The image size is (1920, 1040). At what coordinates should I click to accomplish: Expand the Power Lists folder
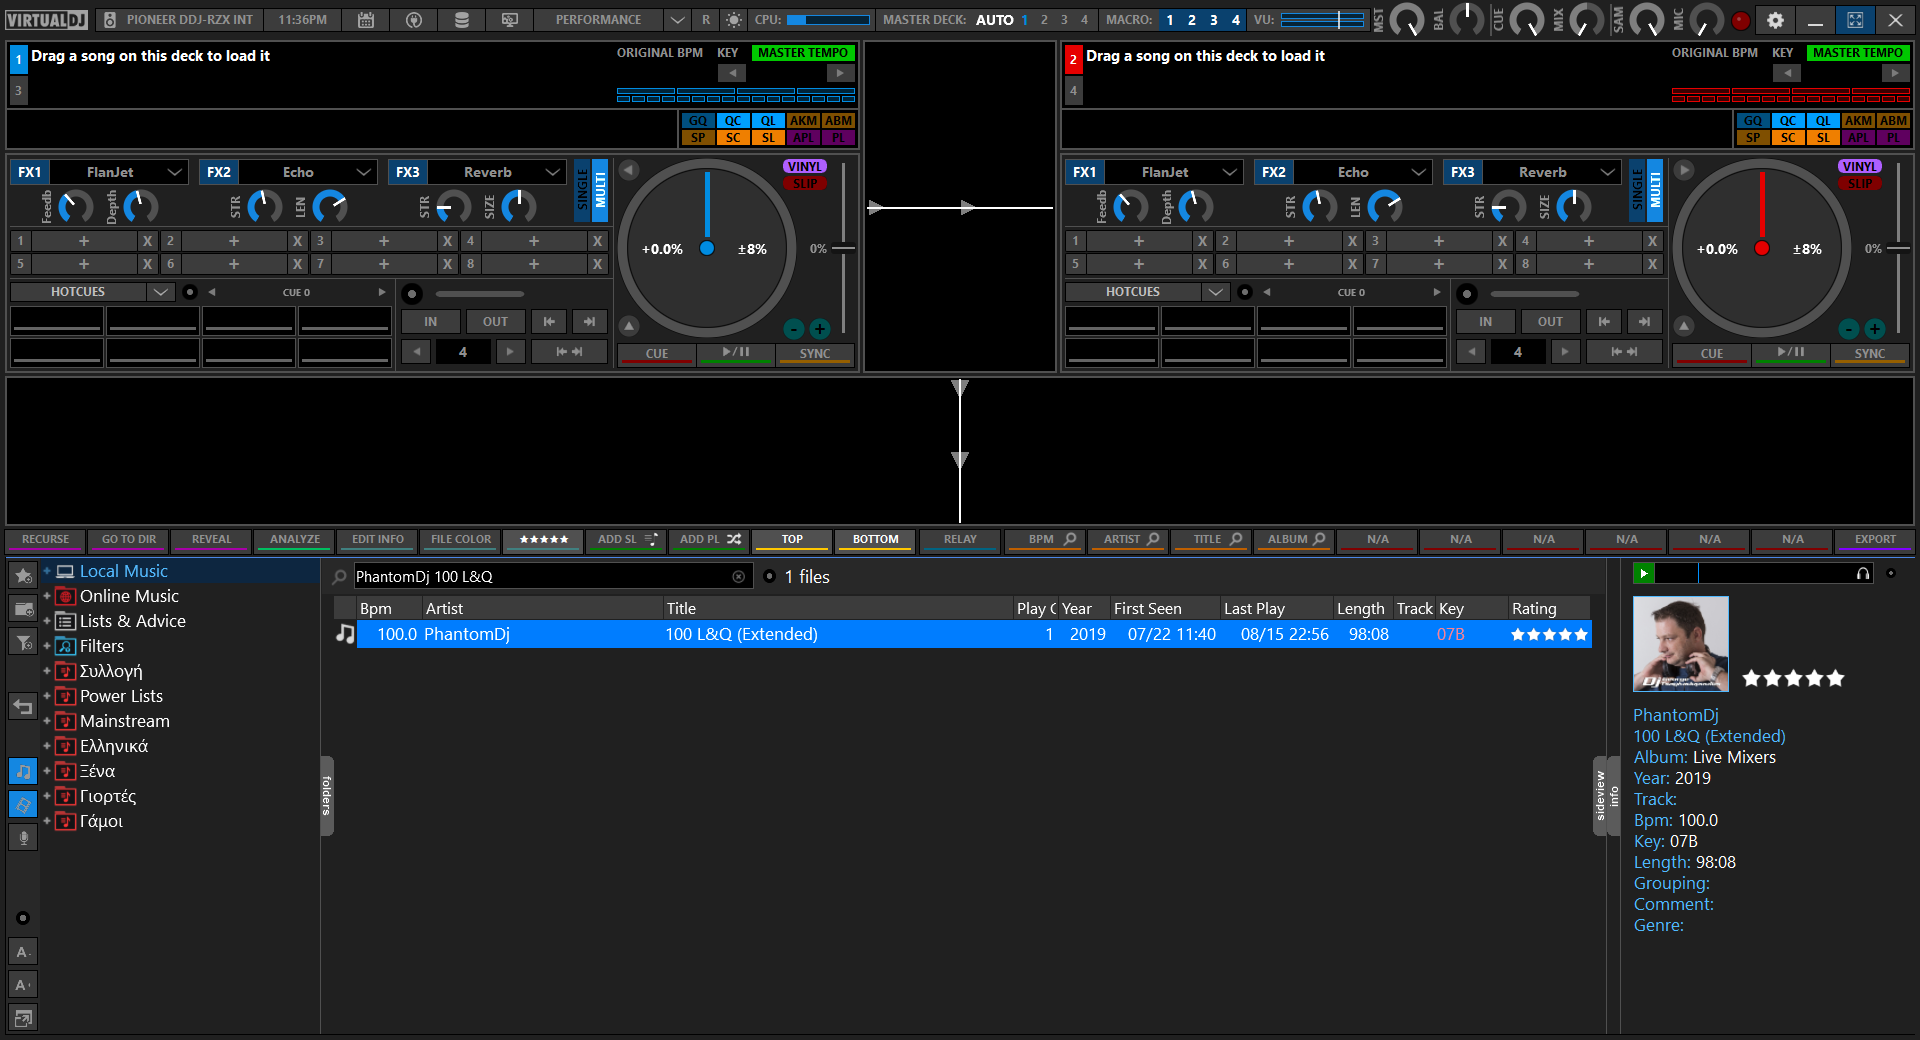pos(46,696)
